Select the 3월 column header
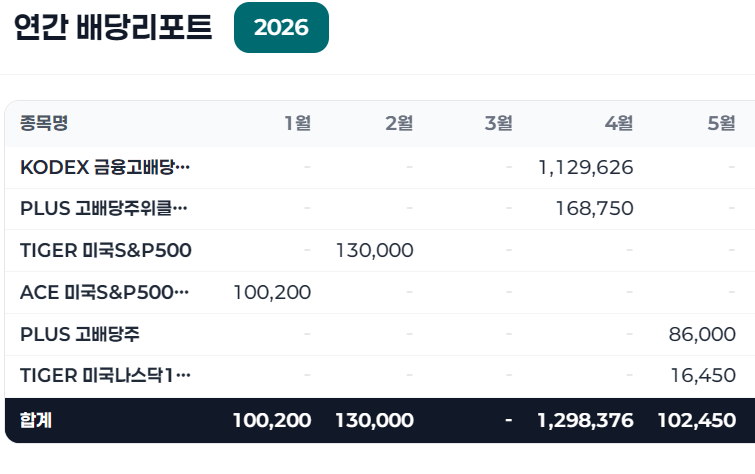 coord(498,123)
